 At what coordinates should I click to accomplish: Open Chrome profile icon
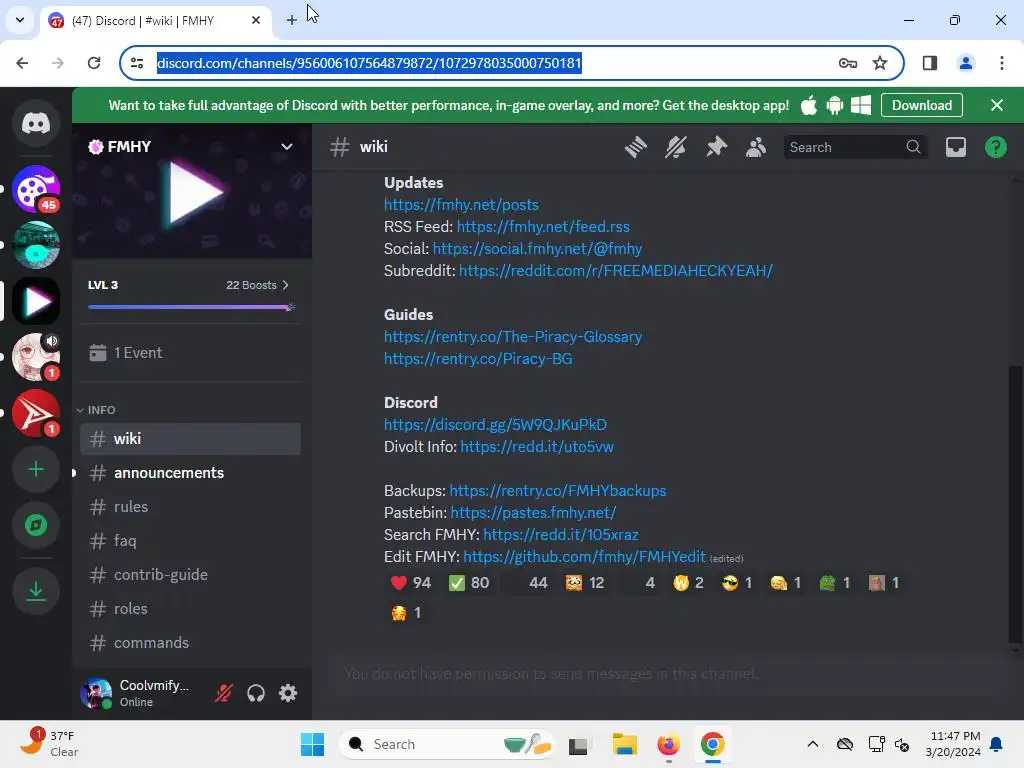[x=965, y=63]
